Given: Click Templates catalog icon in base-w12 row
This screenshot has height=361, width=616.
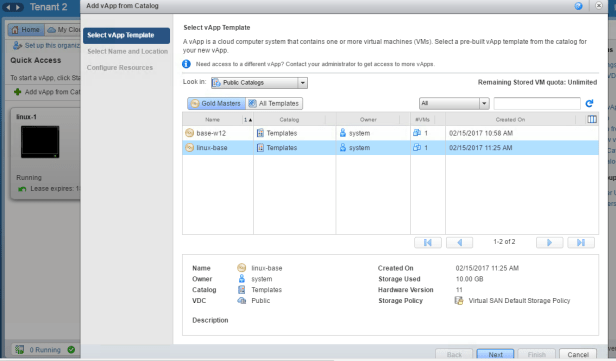Looking at the screenshot, I should point(260,133).
